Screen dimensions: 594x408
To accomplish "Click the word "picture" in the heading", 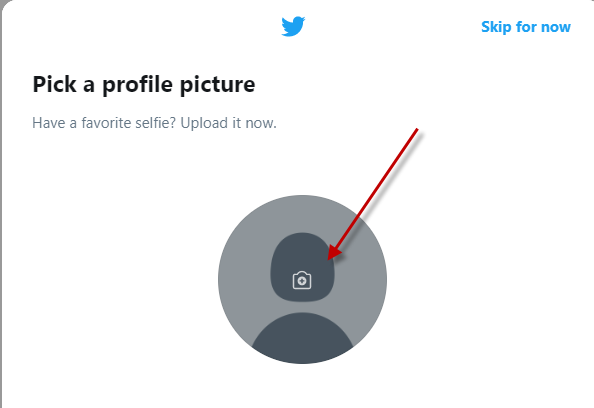I will coord(217,84).
